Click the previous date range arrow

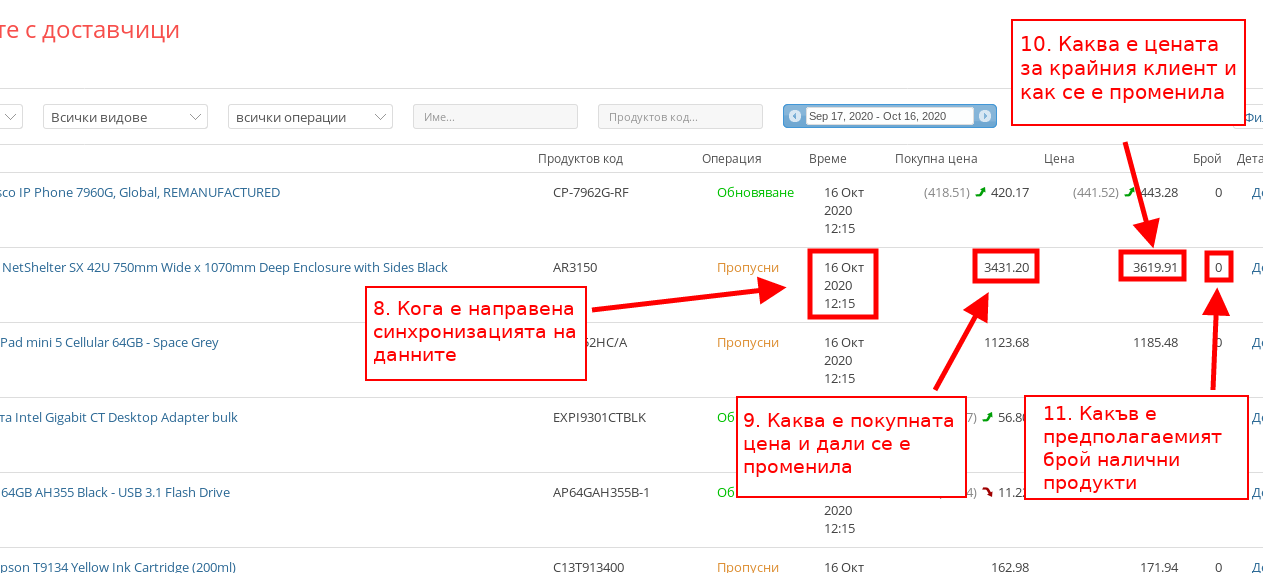click(795, 116)
